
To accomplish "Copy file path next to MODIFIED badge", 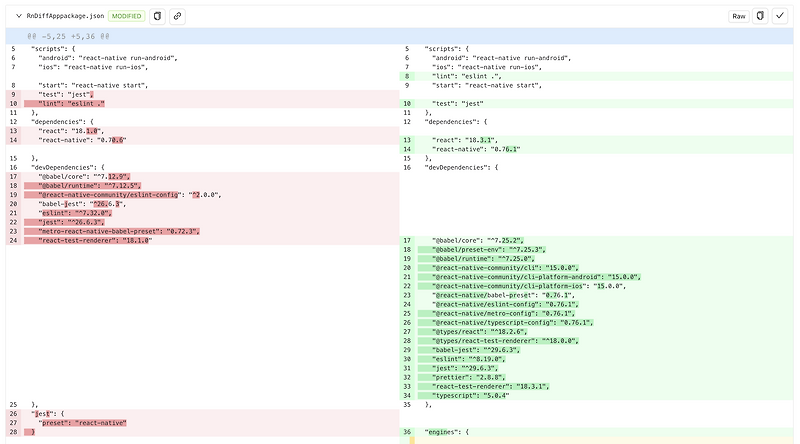I will [158, 16].
